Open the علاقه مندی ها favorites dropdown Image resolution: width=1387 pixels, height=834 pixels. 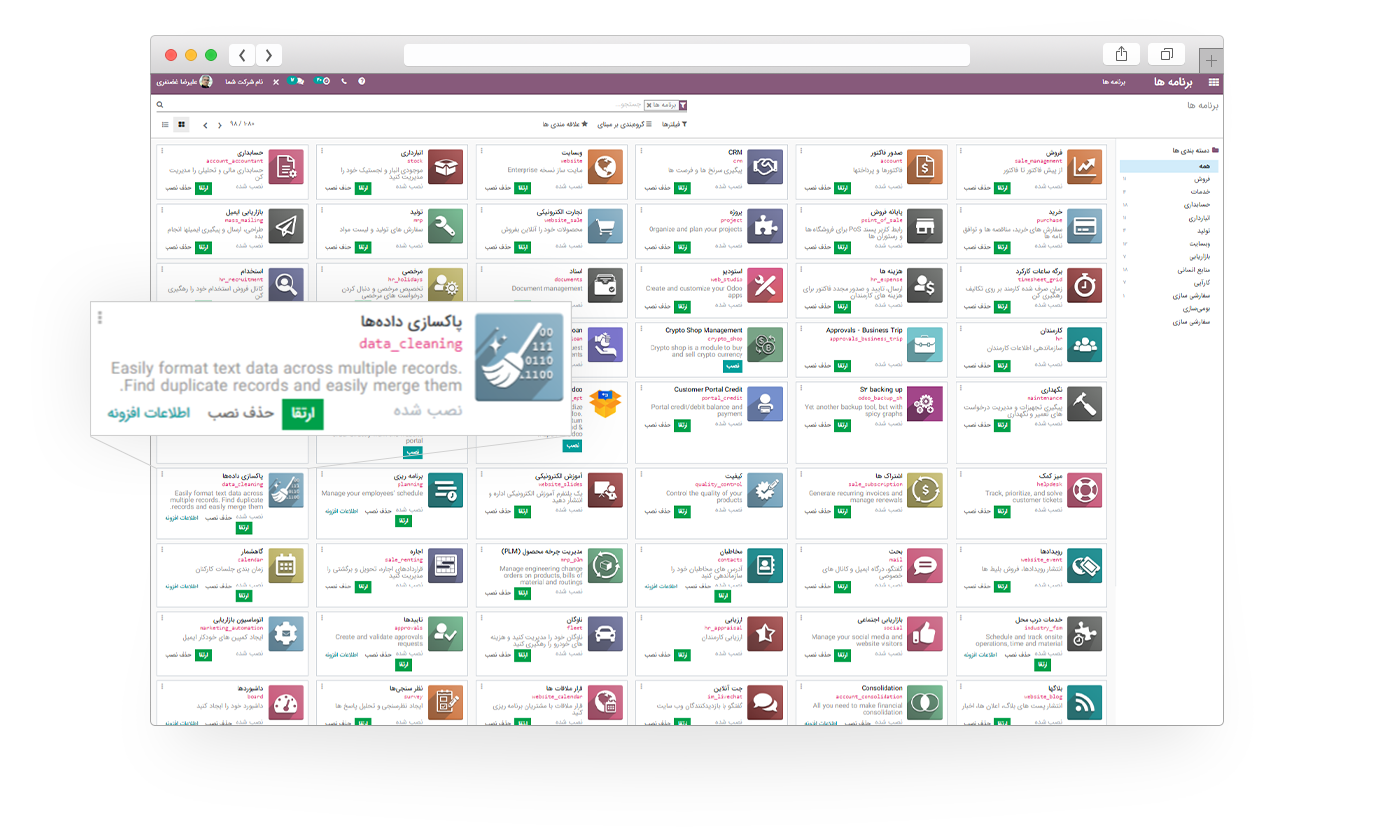click(x=565, y=125)
